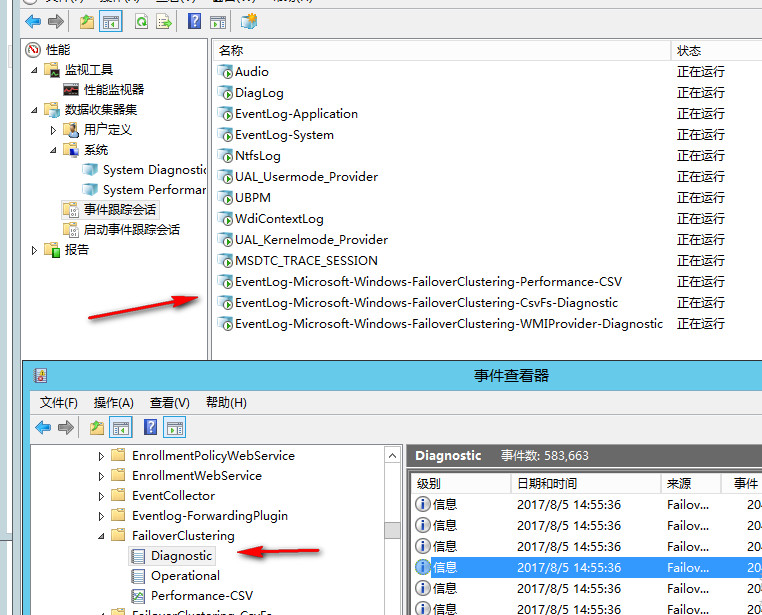Click Up one level icon in 事件查看器 toolbar
Screen dimensions: 762x615
[97, 428]
